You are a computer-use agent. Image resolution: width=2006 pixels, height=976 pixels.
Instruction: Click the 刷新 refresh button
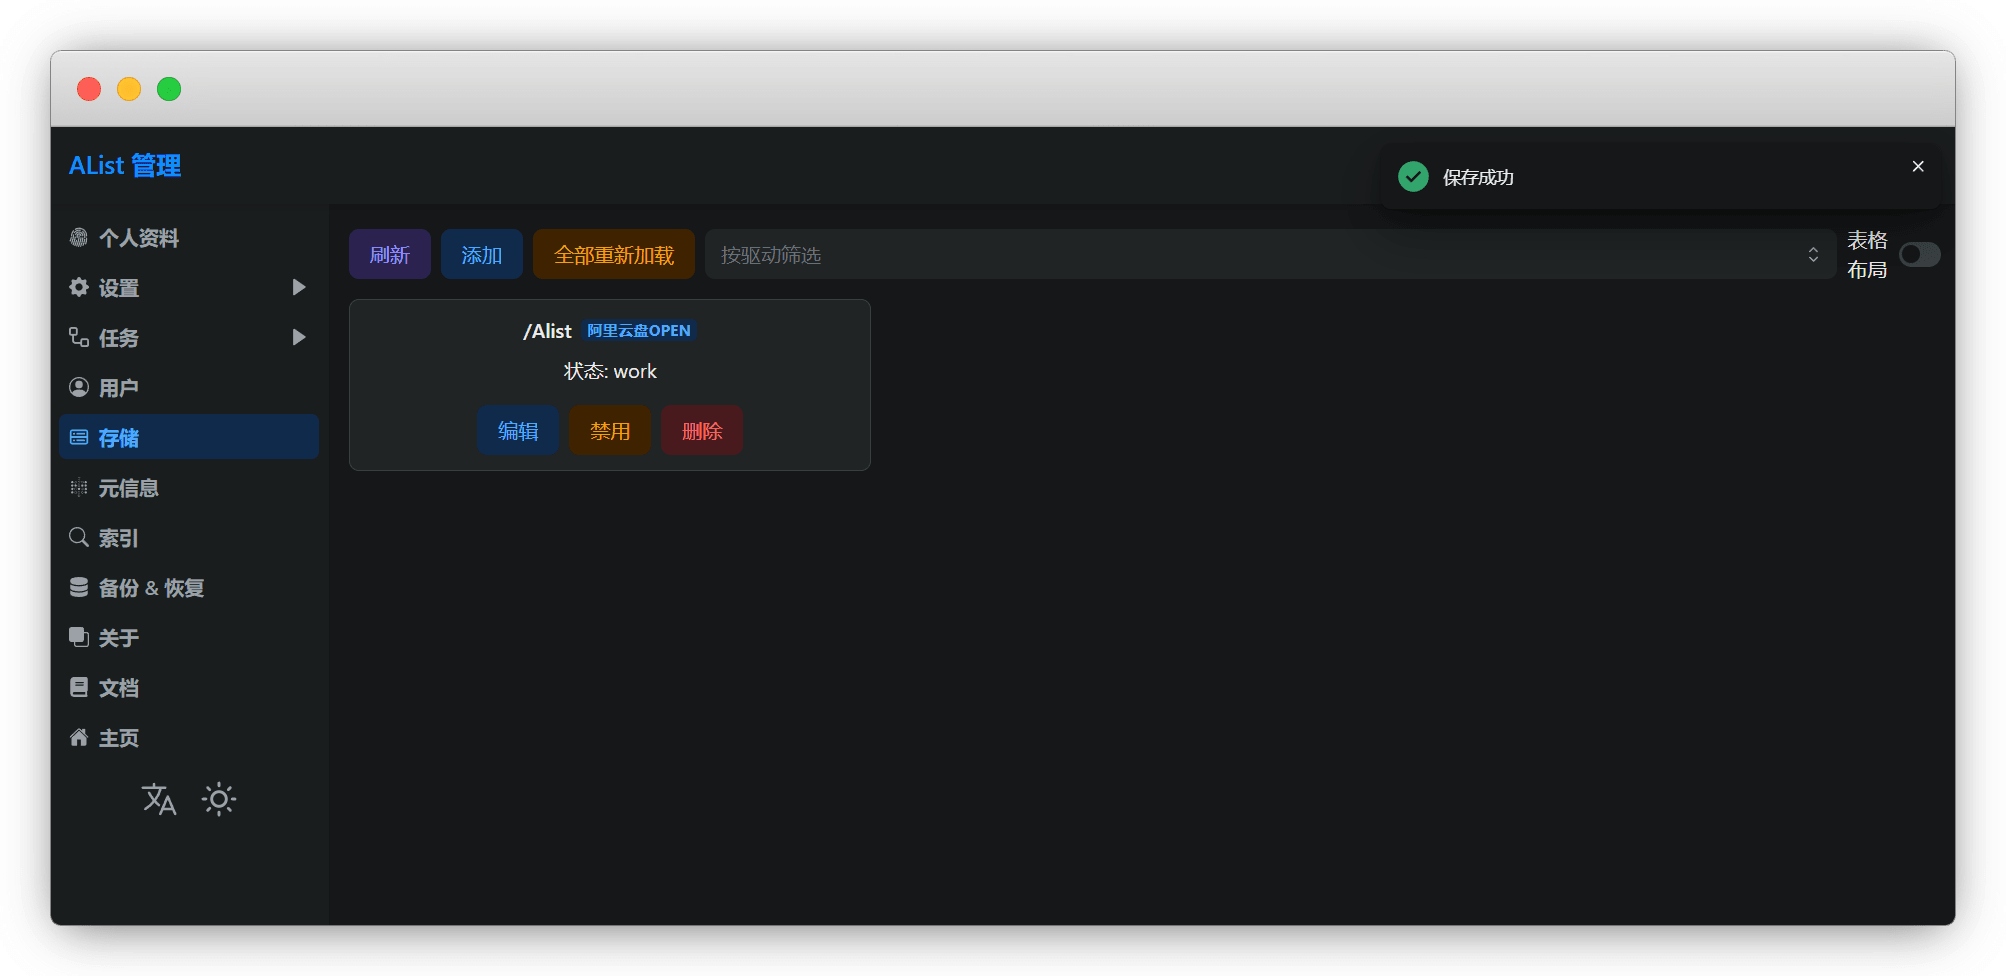click(x=390, y=254)
